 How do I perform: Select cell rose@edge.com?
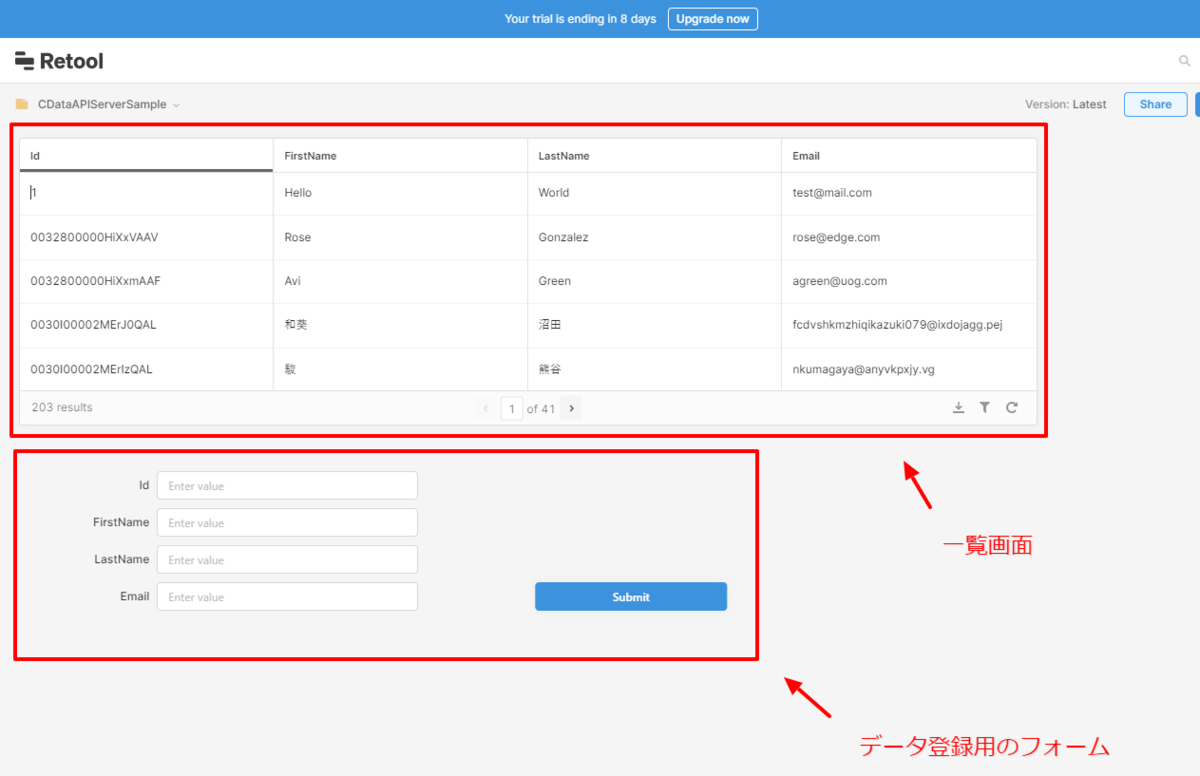coord(909,237)
